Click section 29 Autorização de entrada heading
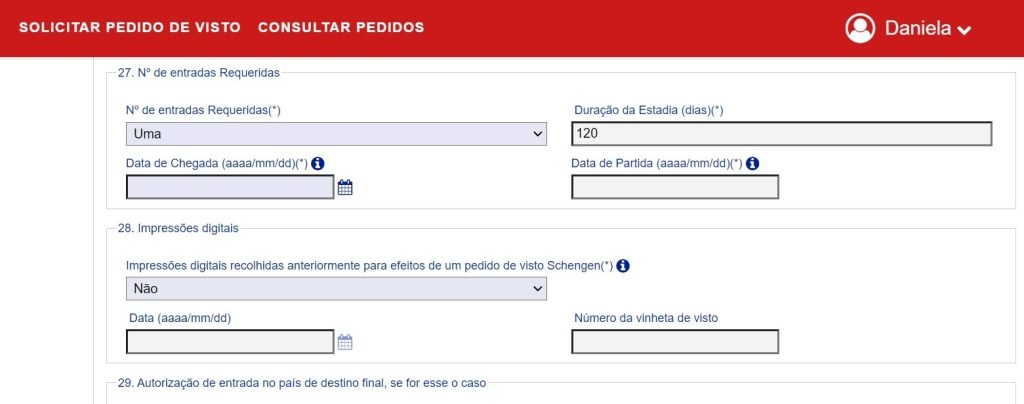The height and width of the screenshot is (404, 1024). [x=302, y=383]
